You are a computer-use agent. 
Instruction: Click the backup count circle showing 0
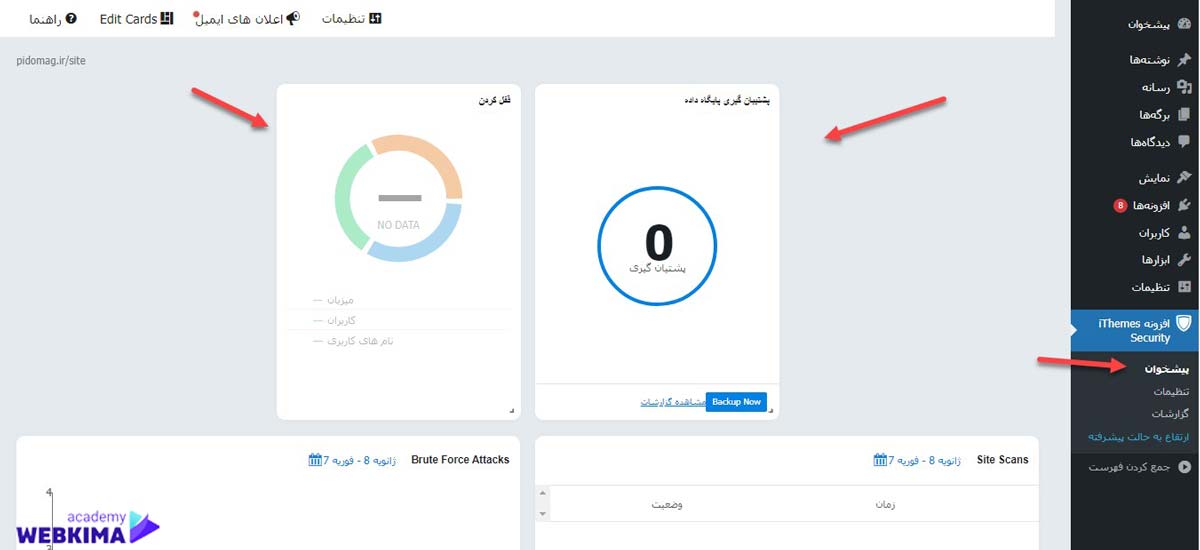(658, 245)
